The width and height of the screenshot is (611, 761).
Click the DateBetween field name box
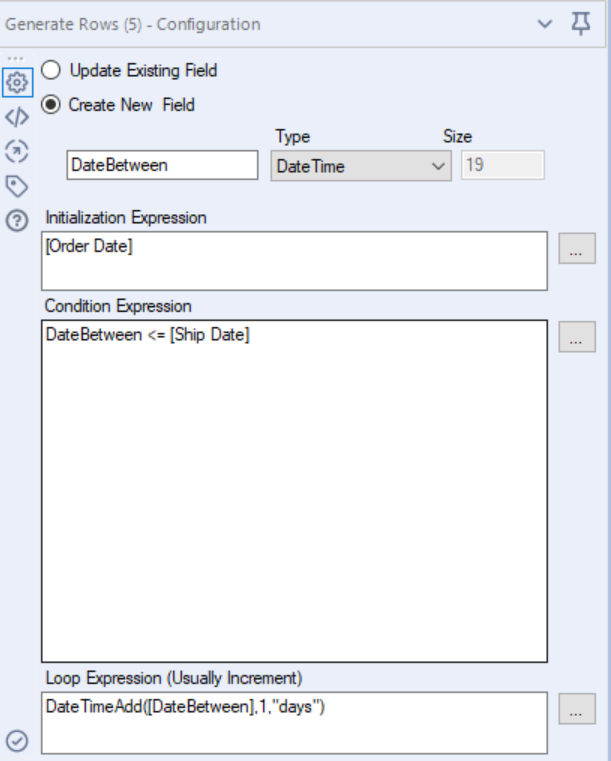click(162, 167)
